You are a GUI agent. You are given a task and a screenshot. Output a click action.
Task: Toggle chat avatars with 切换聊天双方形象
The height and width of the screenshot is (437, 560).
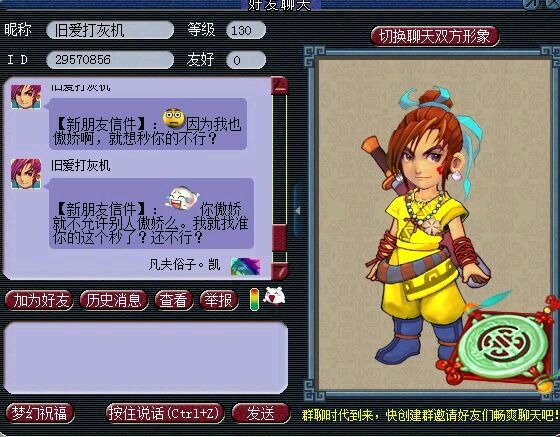click(434, 36)
